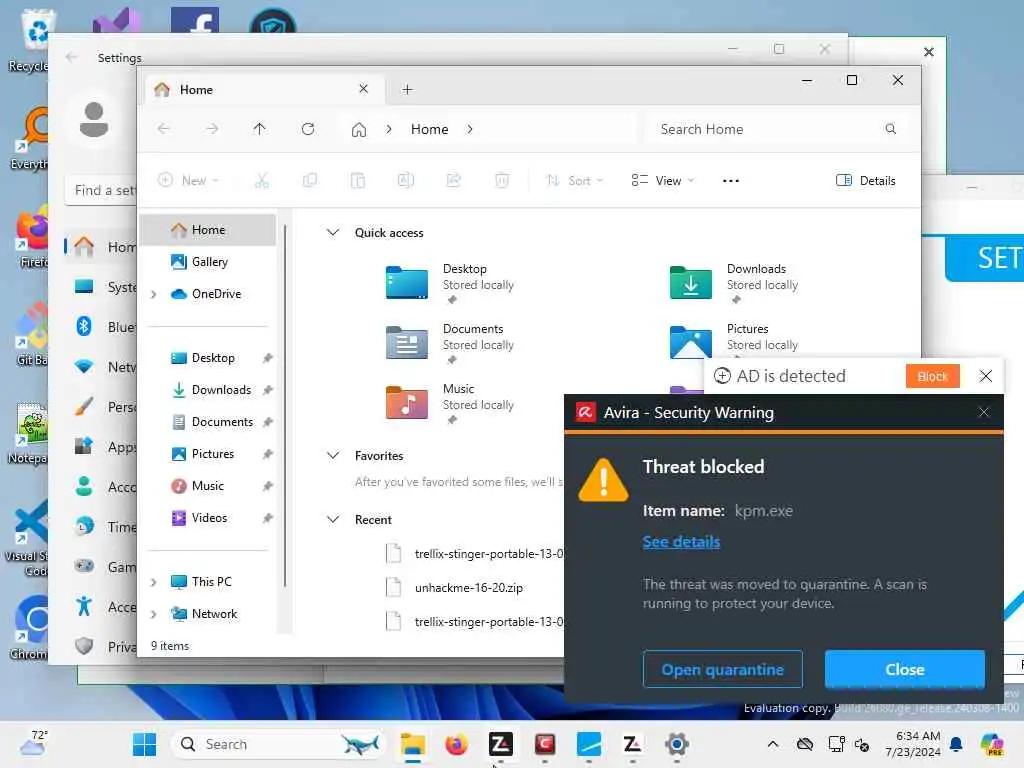This screenshot has height=768, width=1024.
Task: Open unhackme-16-20.zip in Recent list
Action: [469, 588]
